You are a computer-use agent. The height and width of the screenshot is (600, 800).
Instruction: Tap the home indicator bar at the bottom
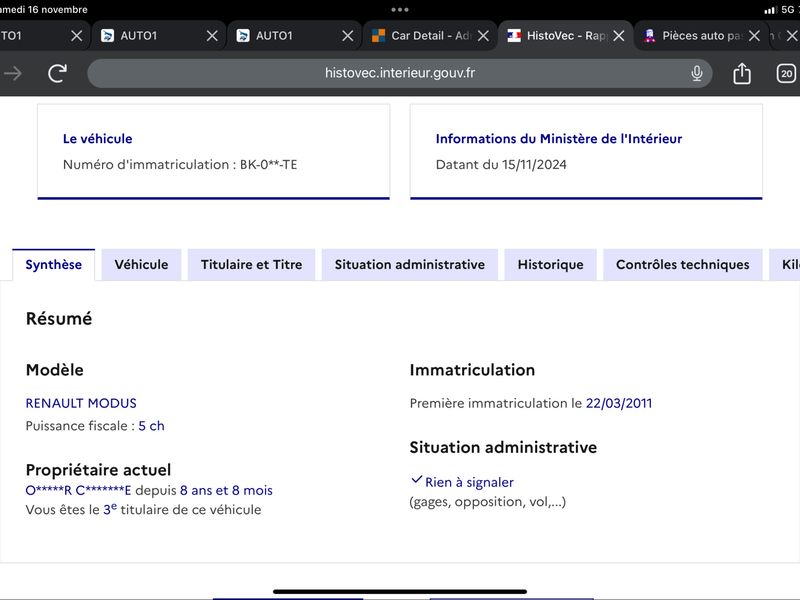coord(399,592)
